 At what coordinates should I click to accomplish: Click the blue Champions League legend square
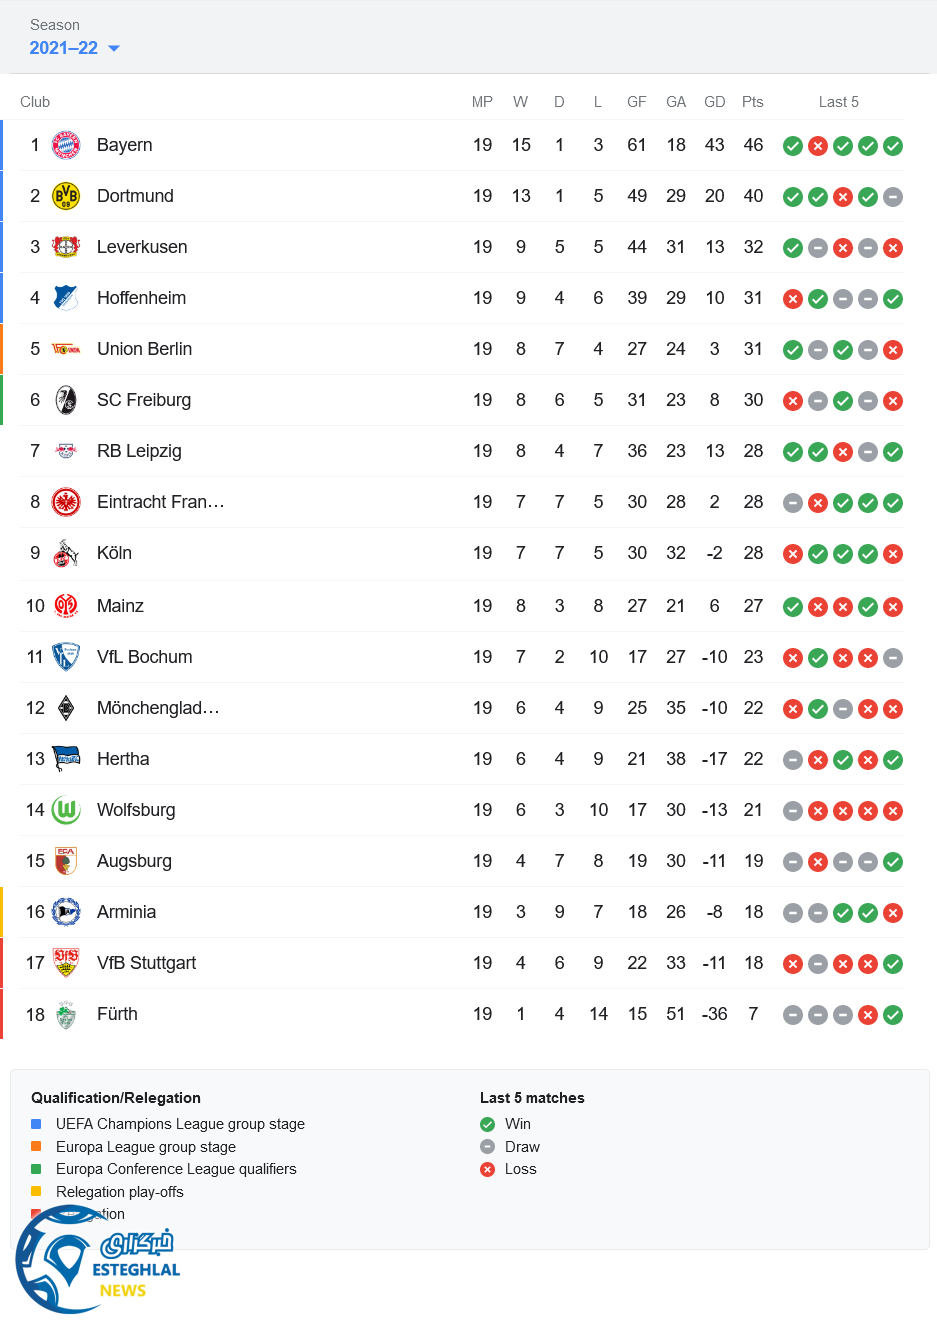point(36,1124)
